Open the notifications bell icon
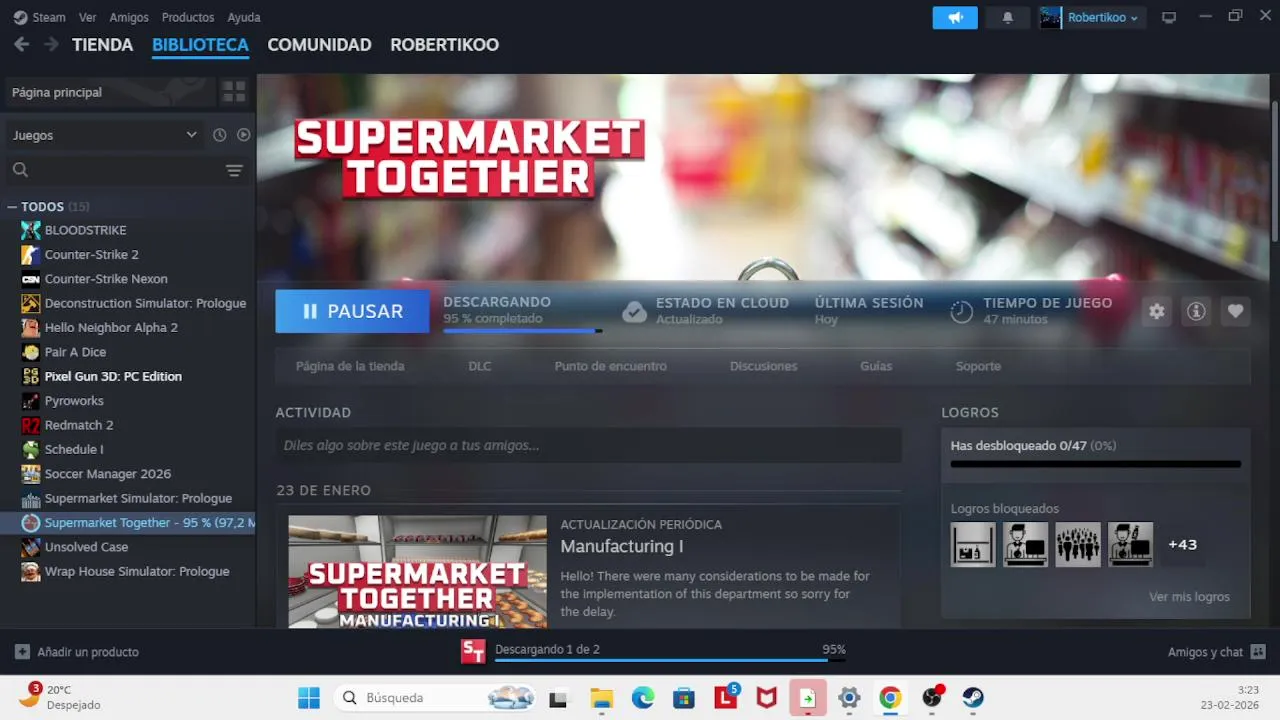The image size is (1280, 720). tap(1008, 18)
